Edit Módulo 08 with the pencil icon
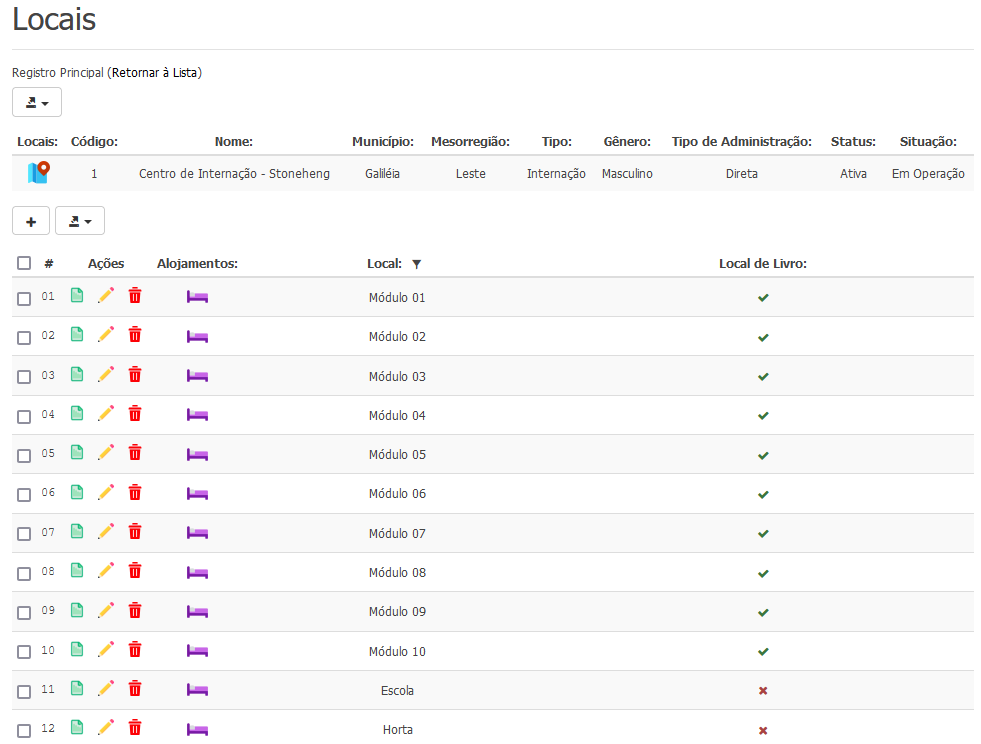 coord(106,571)
